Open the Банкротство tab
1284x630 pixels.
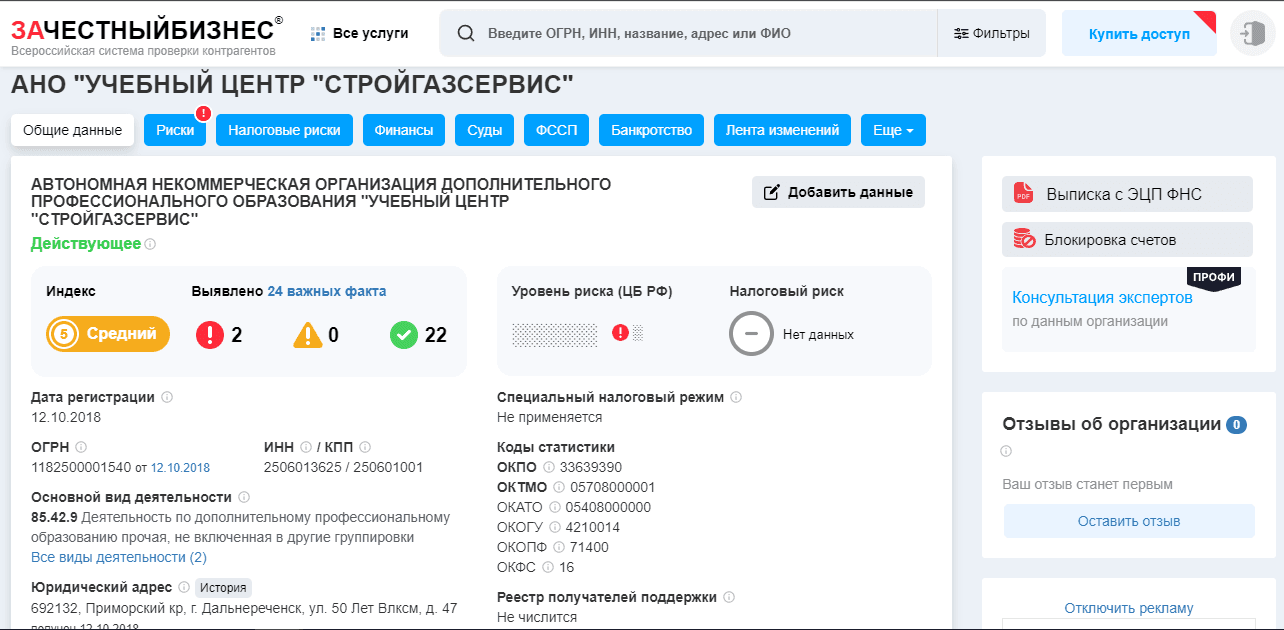[x=651, y=130]
